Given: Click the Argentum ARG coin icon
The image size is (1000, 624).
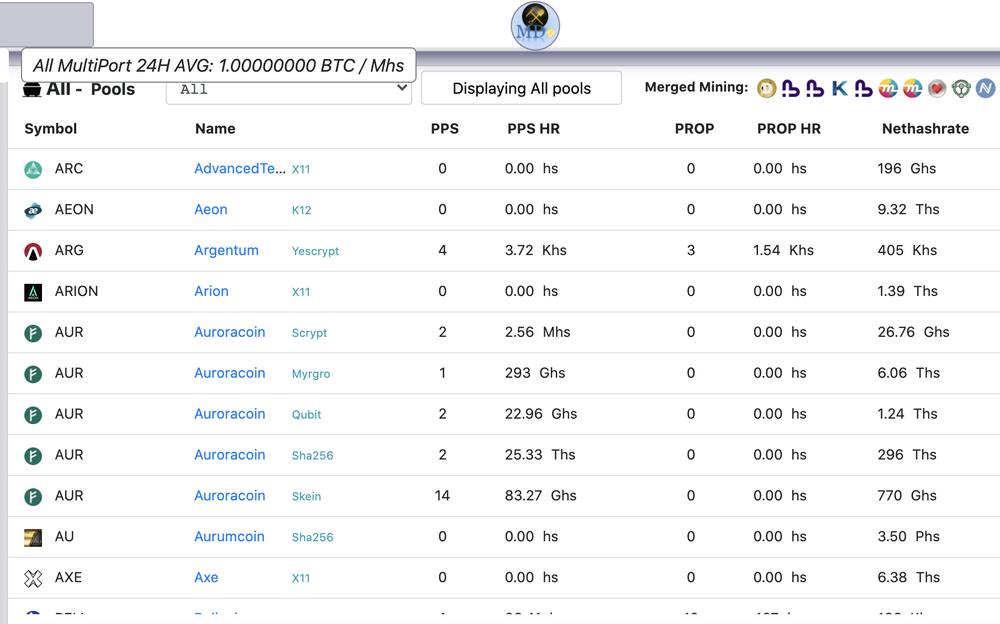Looking at the screenshot, I should tap(33, 251).
